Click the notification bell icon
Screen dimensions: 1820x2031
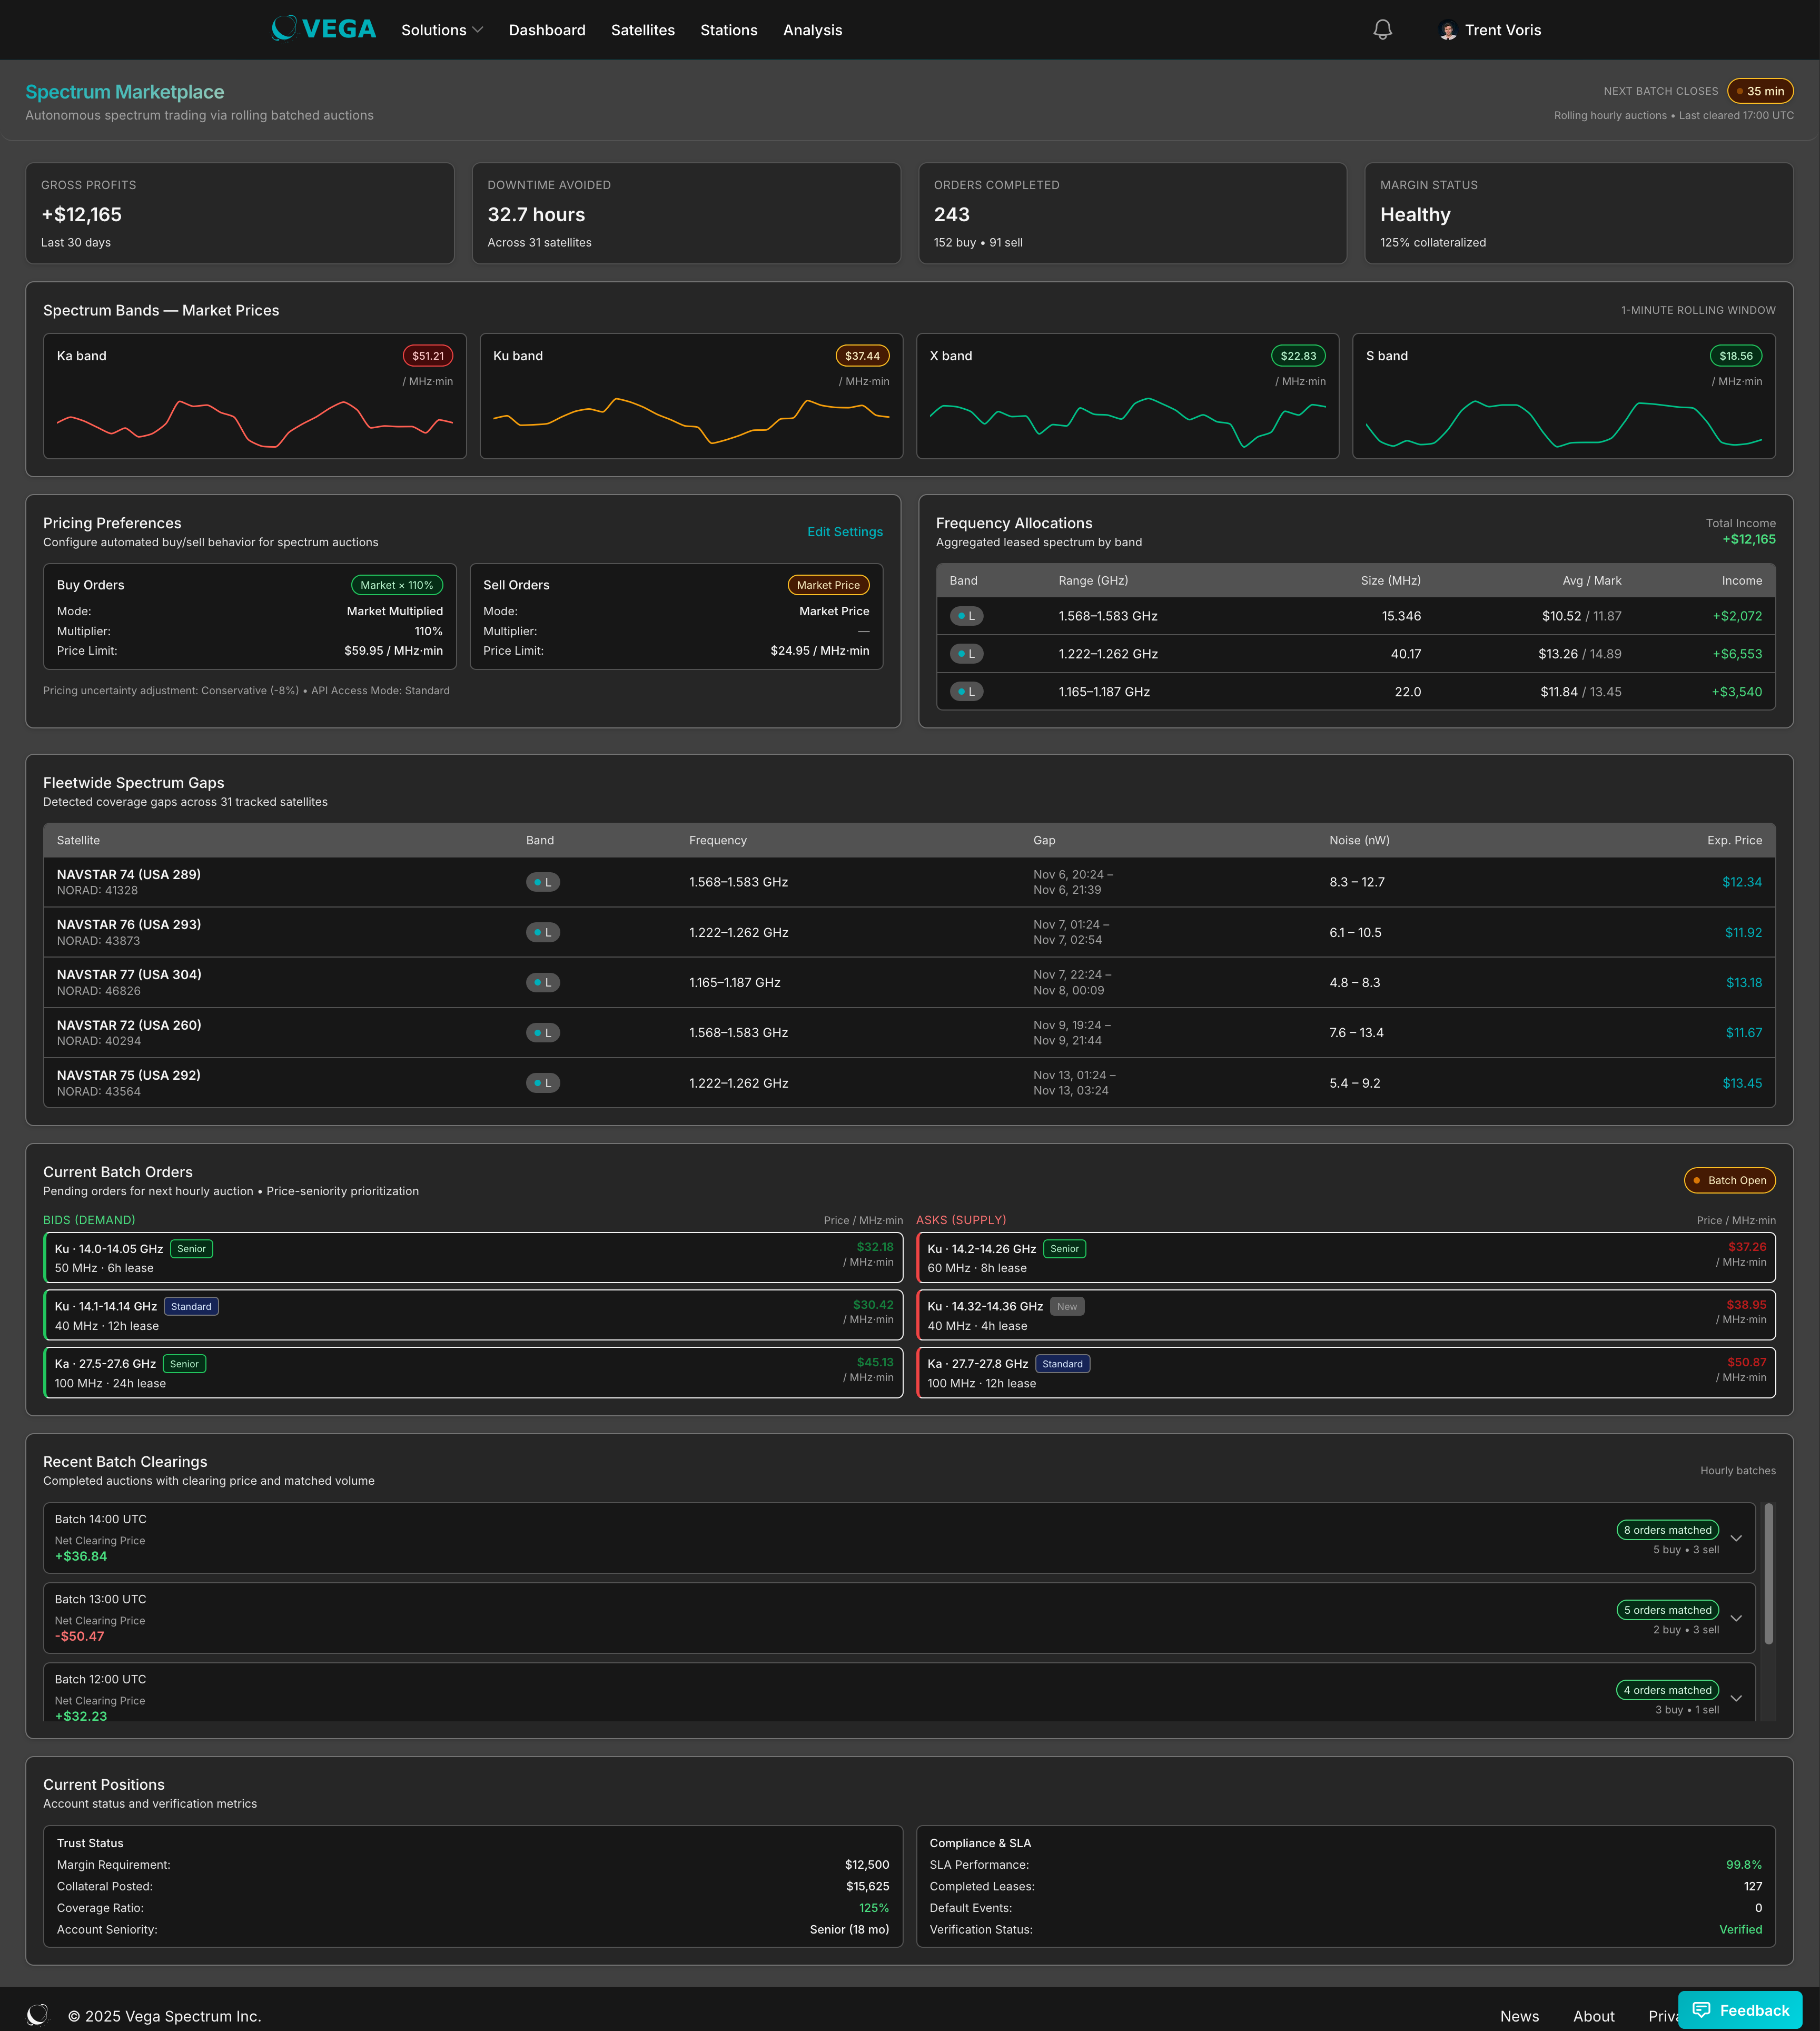click(1382, 30)
